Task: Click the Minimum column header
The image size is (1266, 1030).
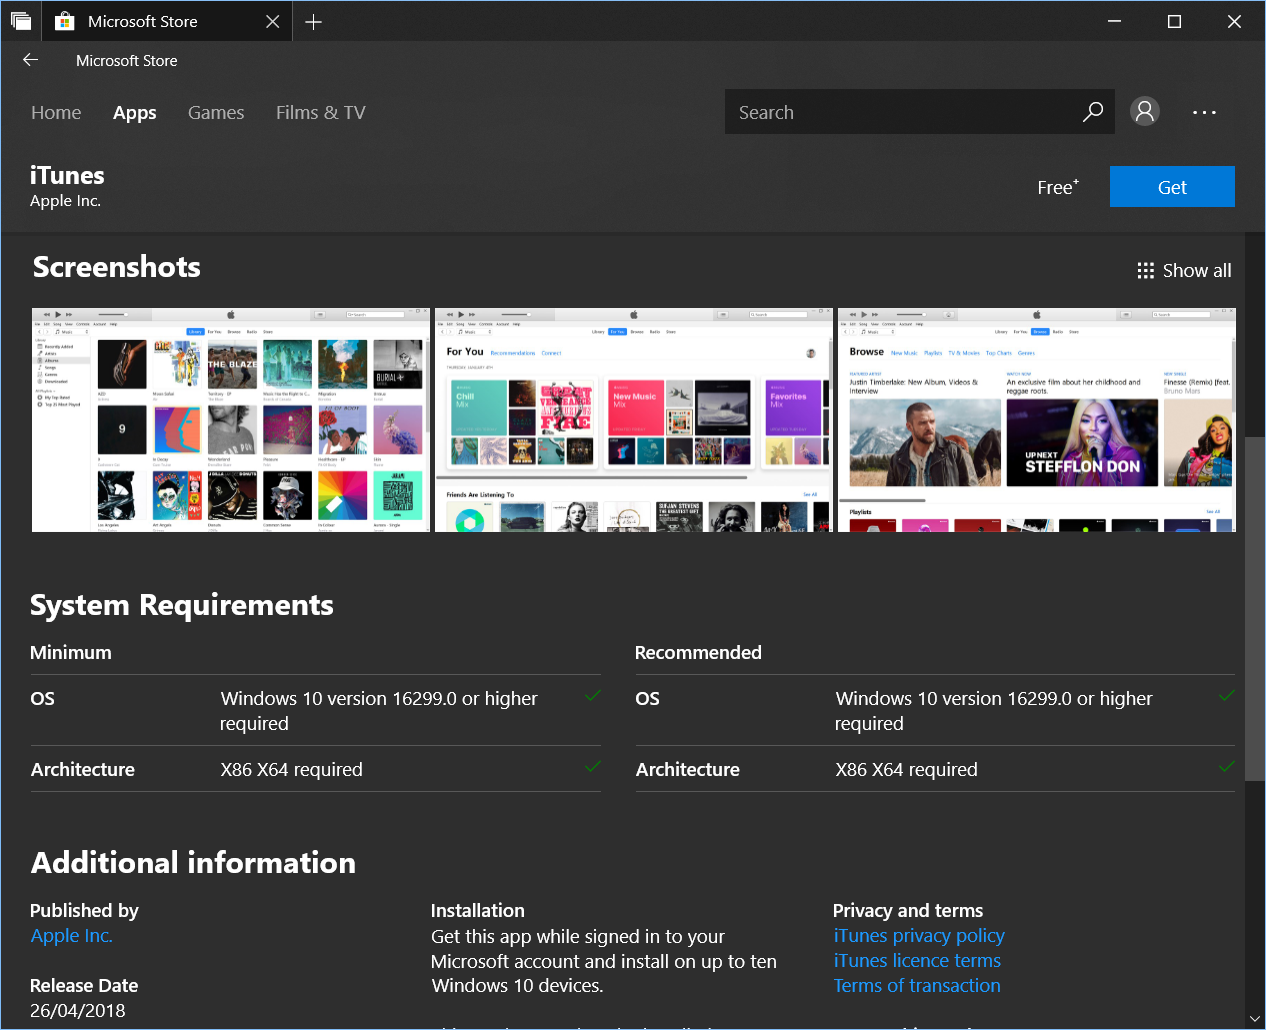Action: coord(71,653)
